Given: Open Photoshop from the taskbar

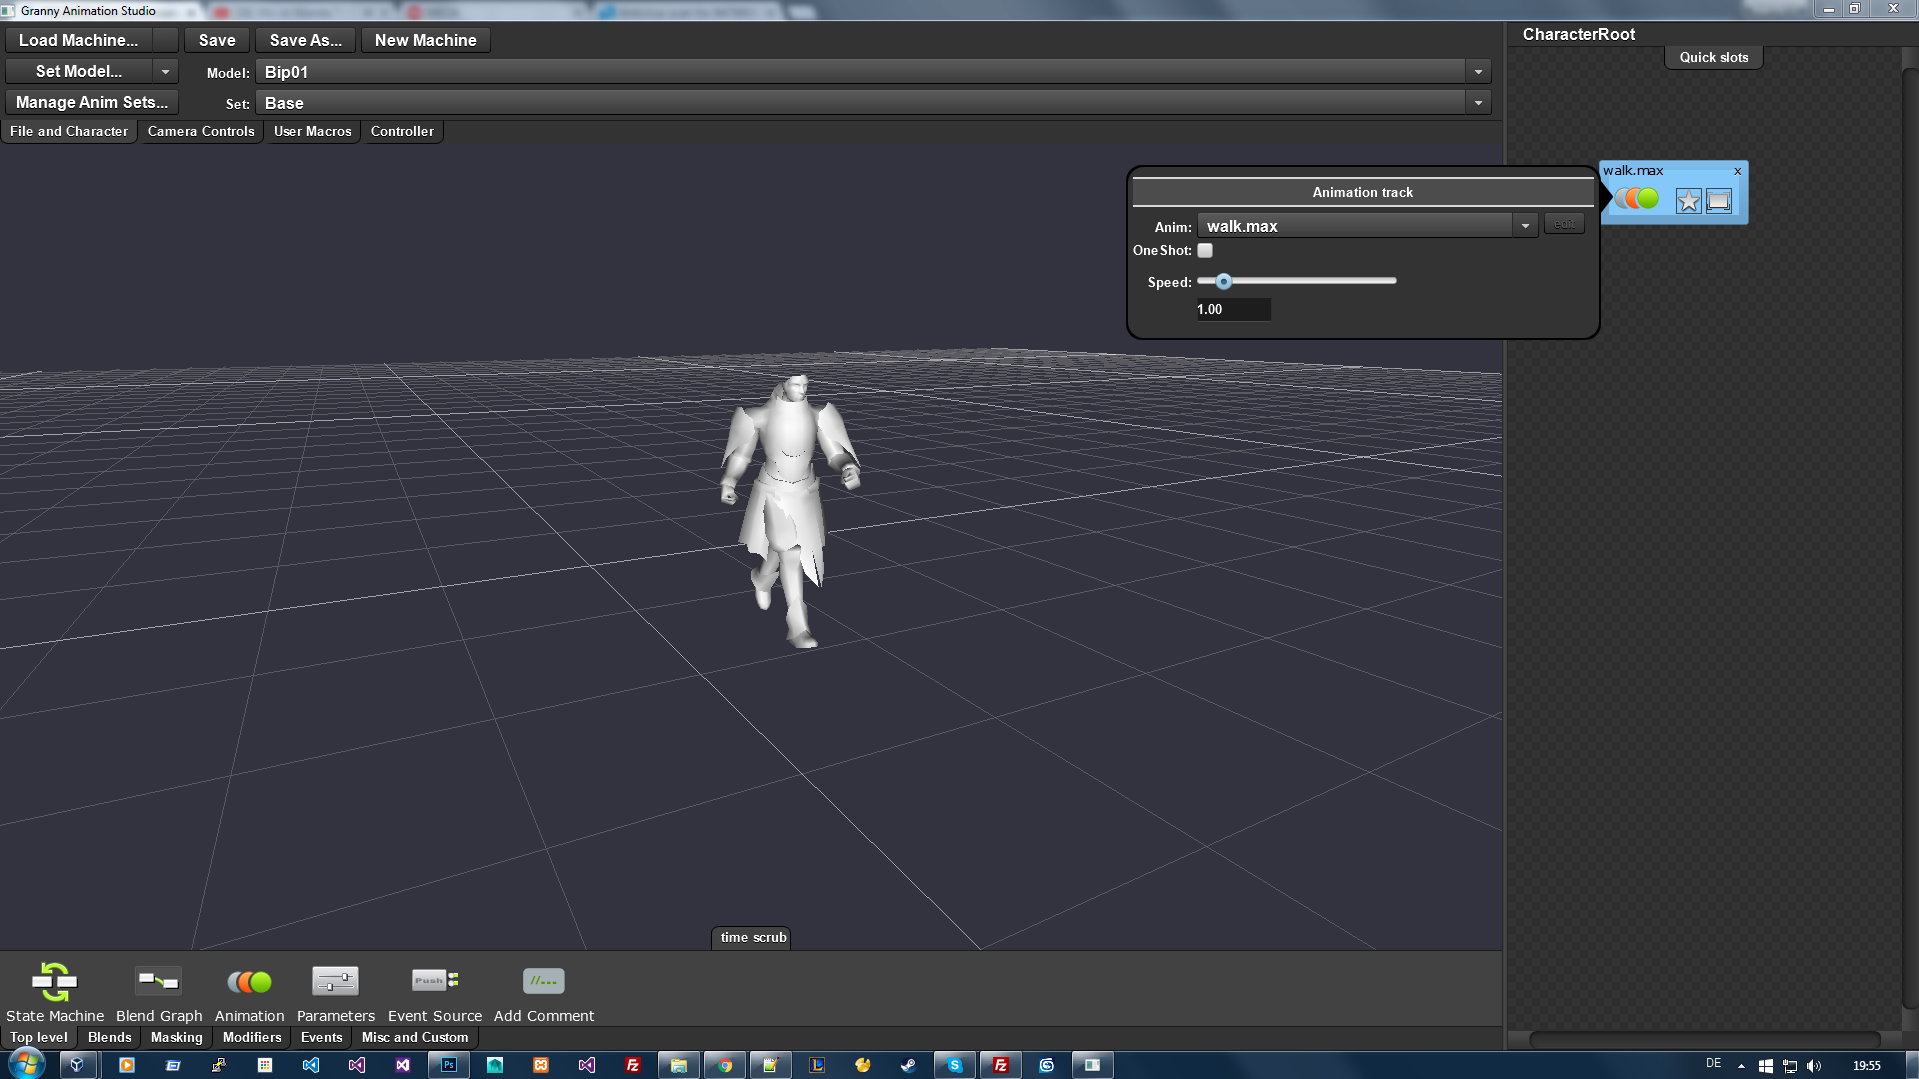Looking at the screenshot, I should coord(449,1065).
